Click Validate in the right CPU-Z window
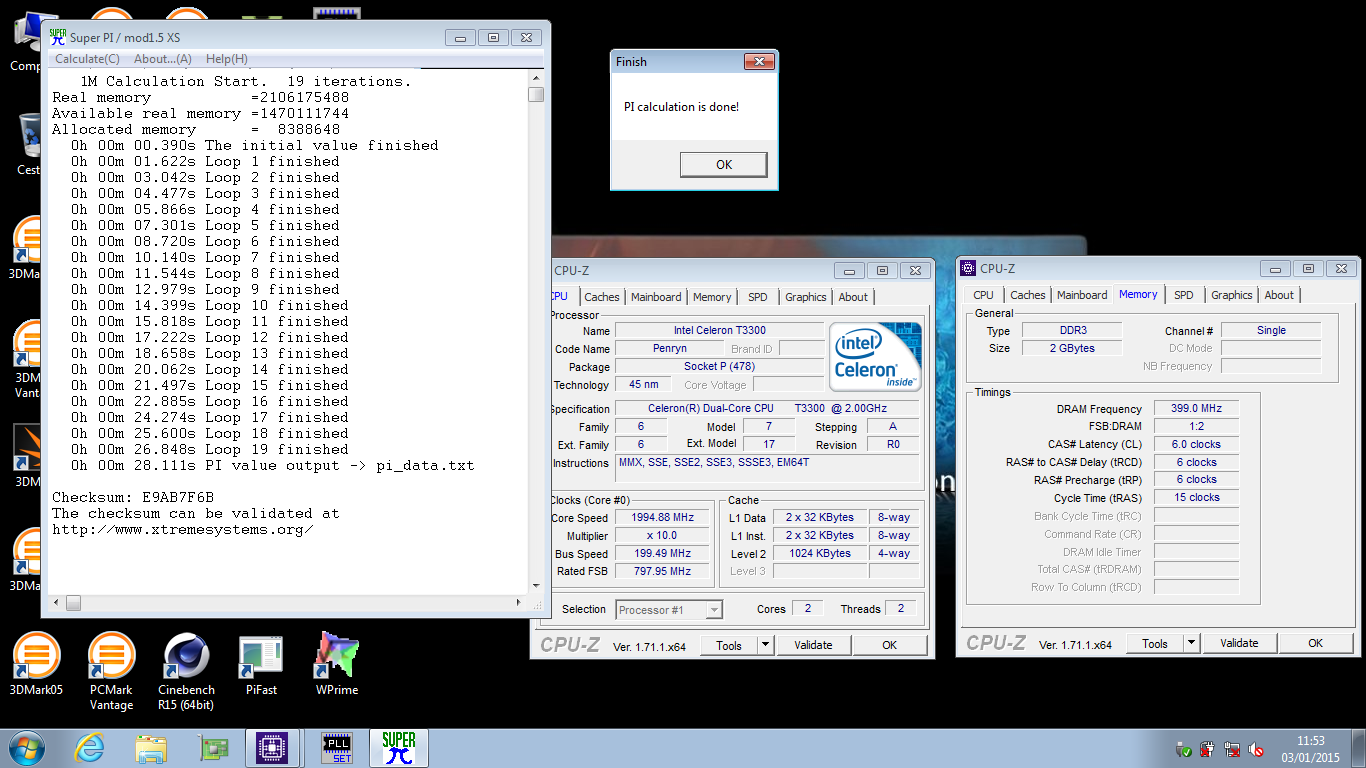This screenshot has width=1366, height=768. tap(1239, 644)
